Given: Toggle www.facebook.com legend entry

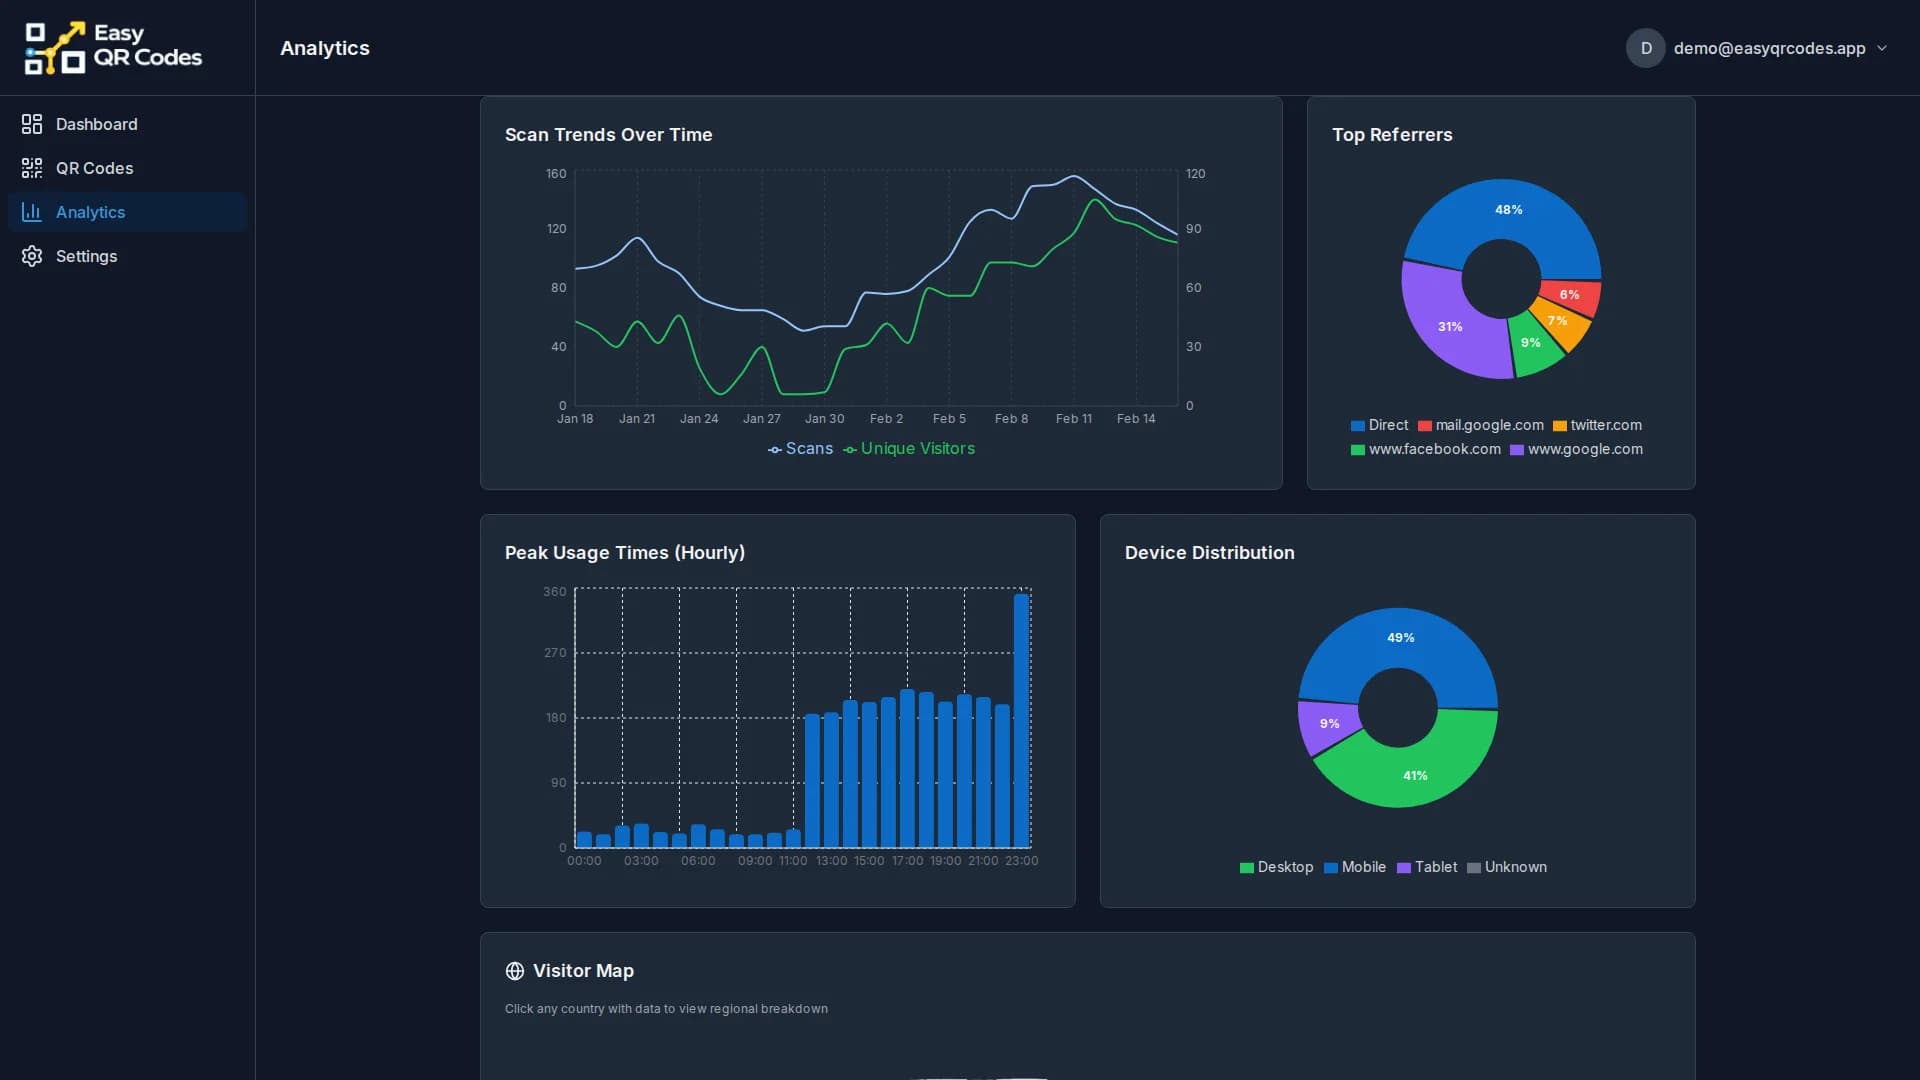Looking at the screenshot, I should tap(1426, 449).
